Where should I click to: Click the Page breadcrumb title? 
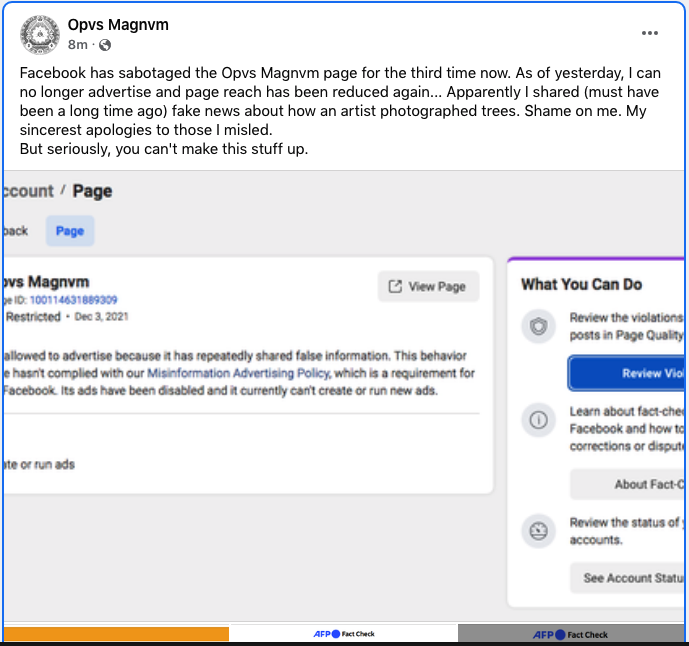click(x=92, y=191)
